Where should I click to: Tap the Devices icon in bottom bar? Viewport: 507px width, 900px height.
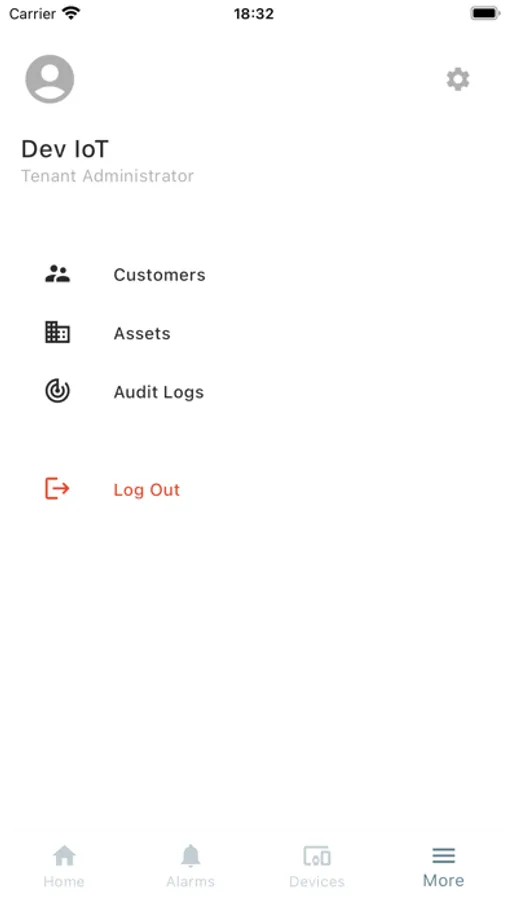click(317, 856)
